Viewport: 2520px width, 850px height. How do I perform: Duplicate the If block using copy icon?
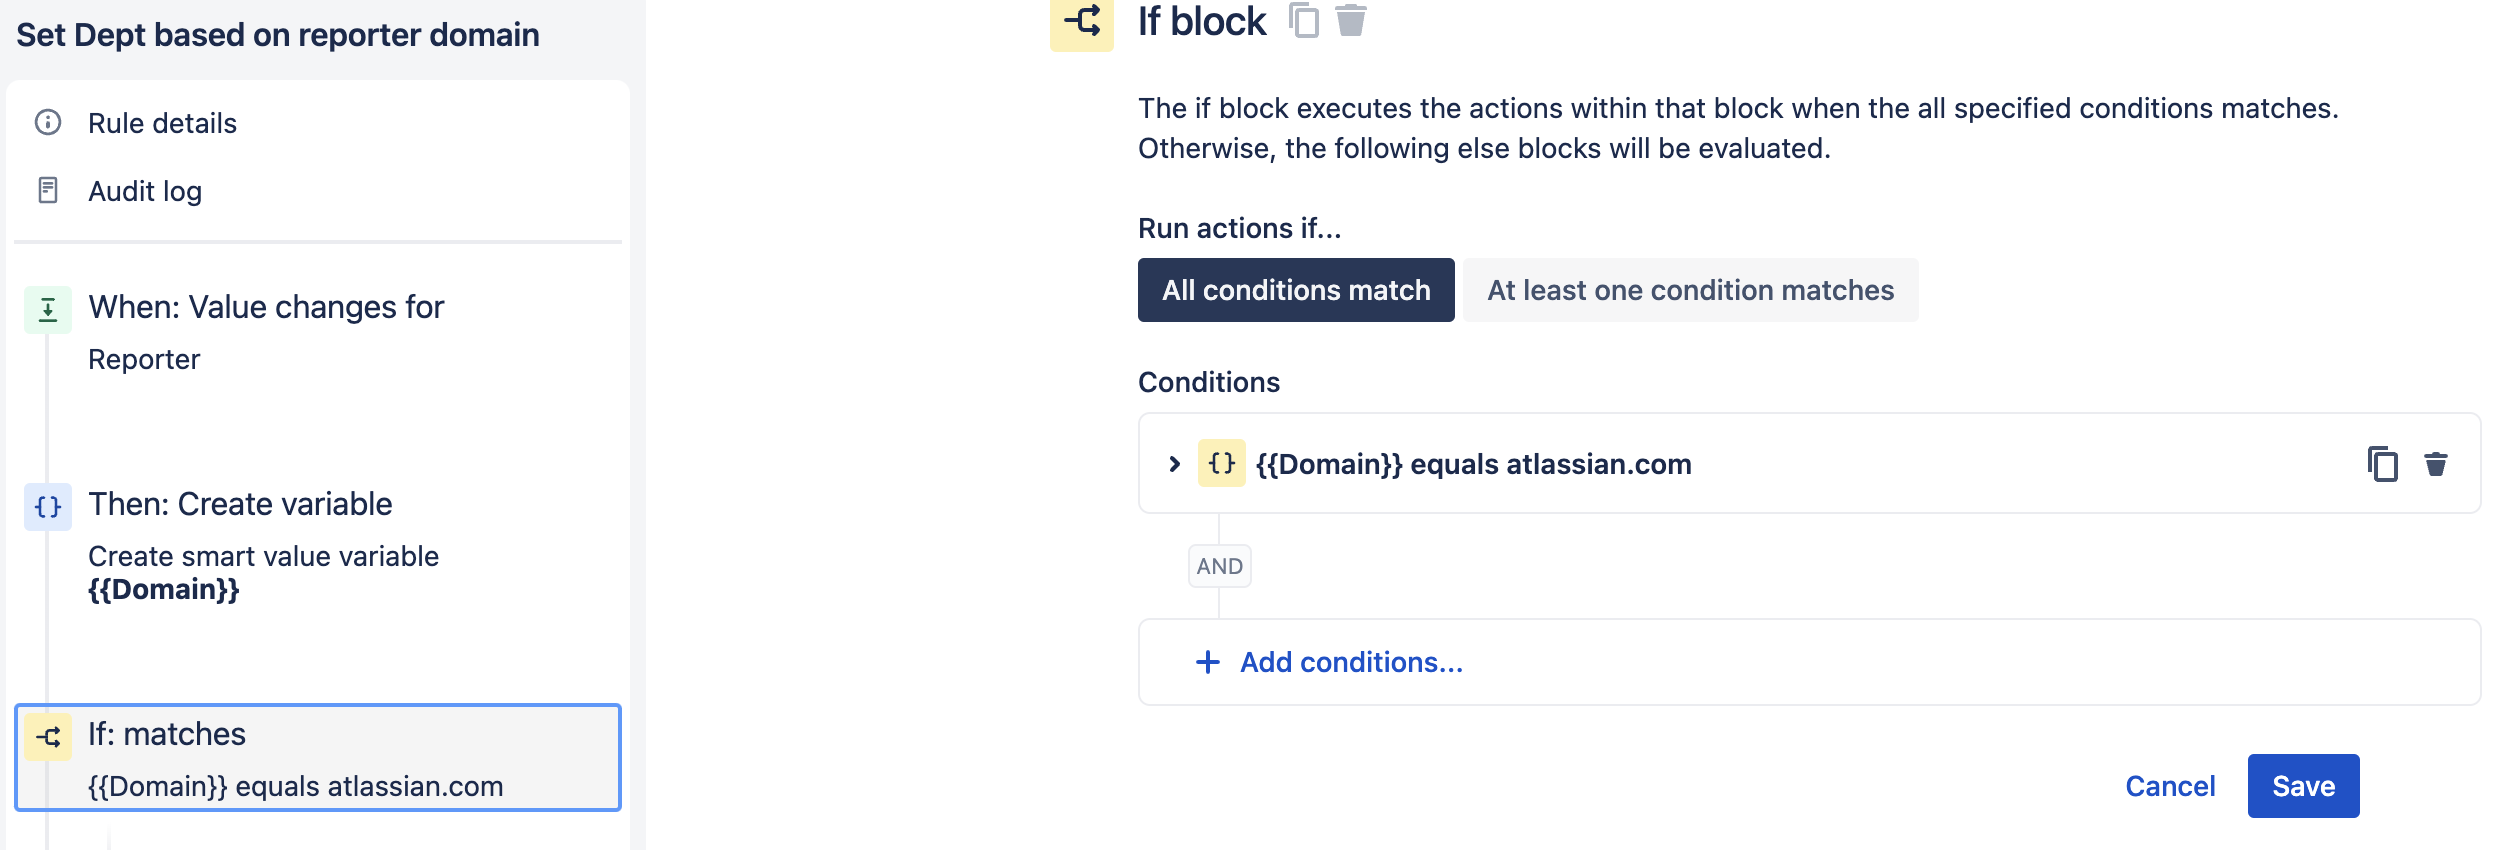click(1304, 20)
